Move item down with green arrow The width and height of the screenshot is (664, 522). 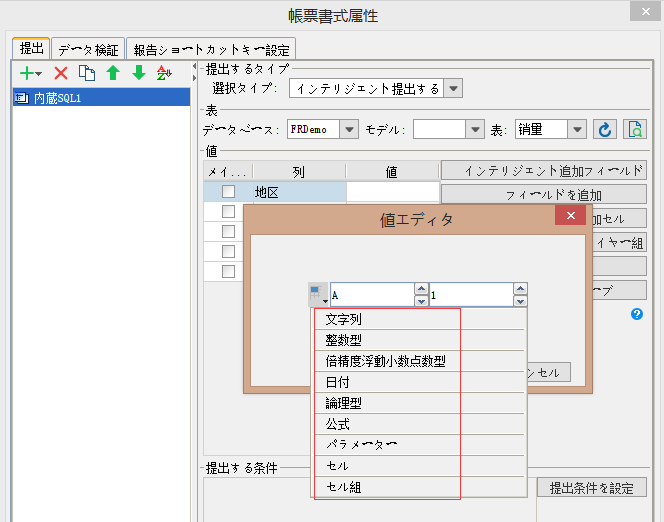139,73
